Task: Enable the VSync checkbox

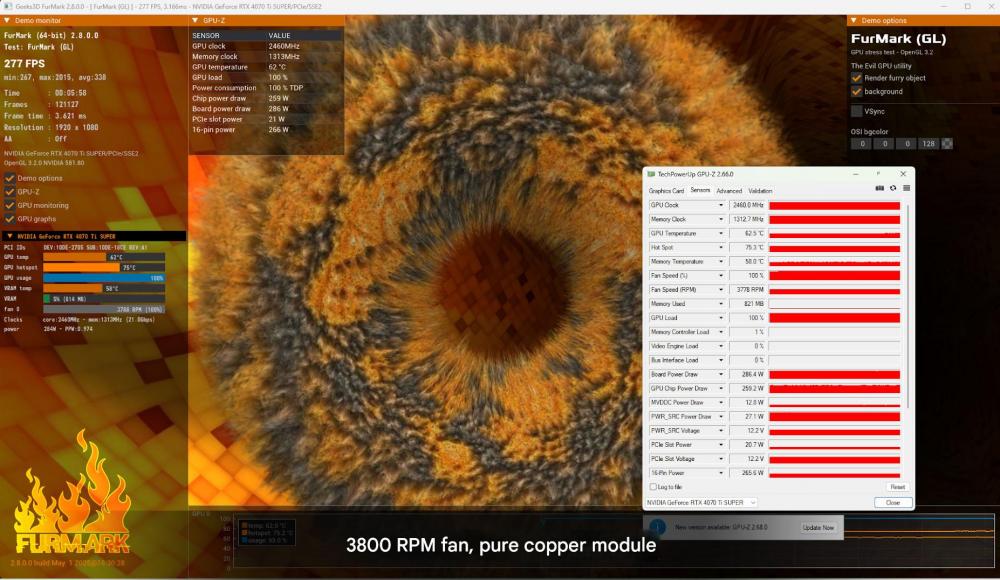Action: pyautogui.click(x=857, y=111)
